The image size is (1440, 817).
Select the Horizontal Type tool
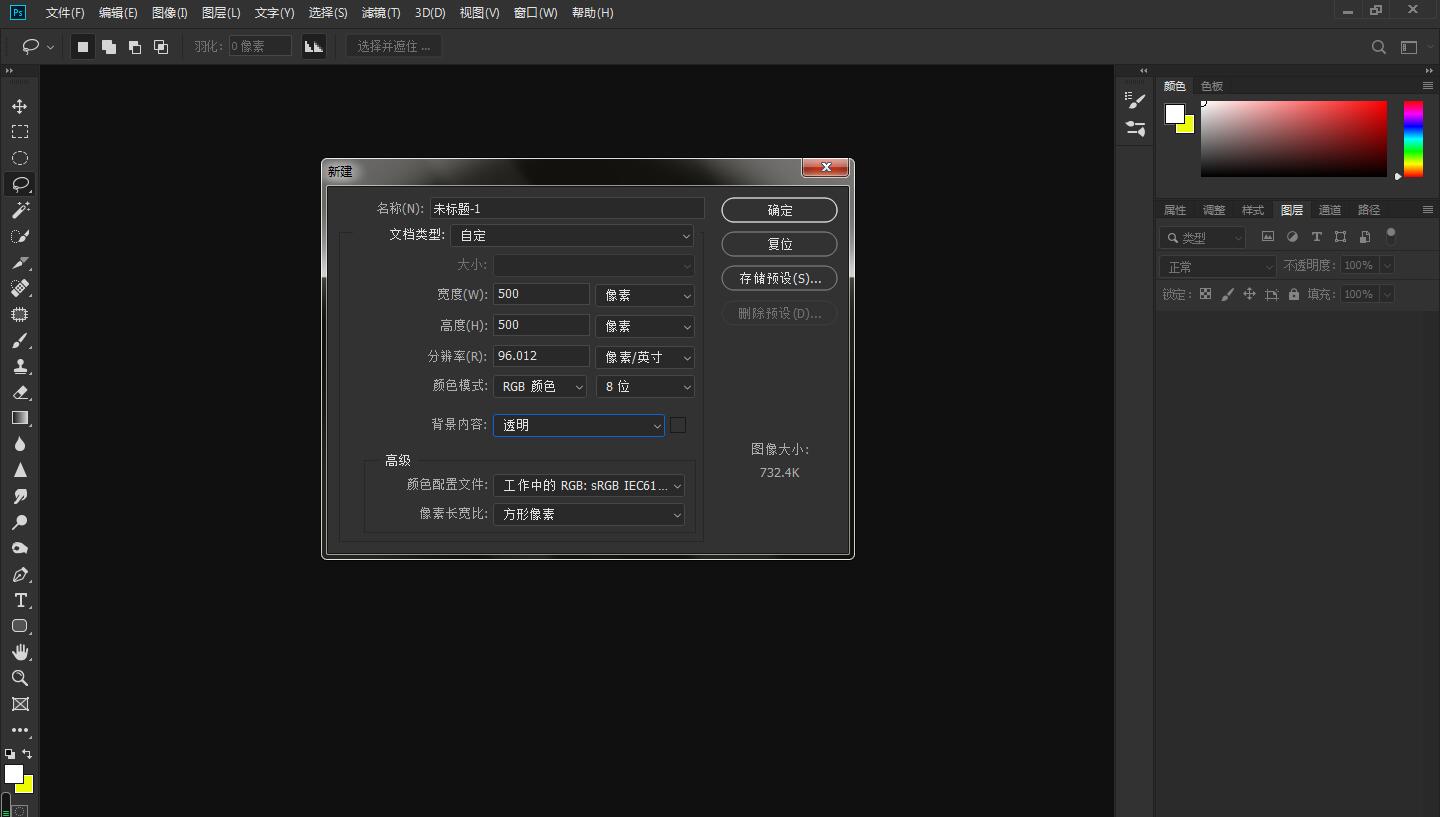20,600
